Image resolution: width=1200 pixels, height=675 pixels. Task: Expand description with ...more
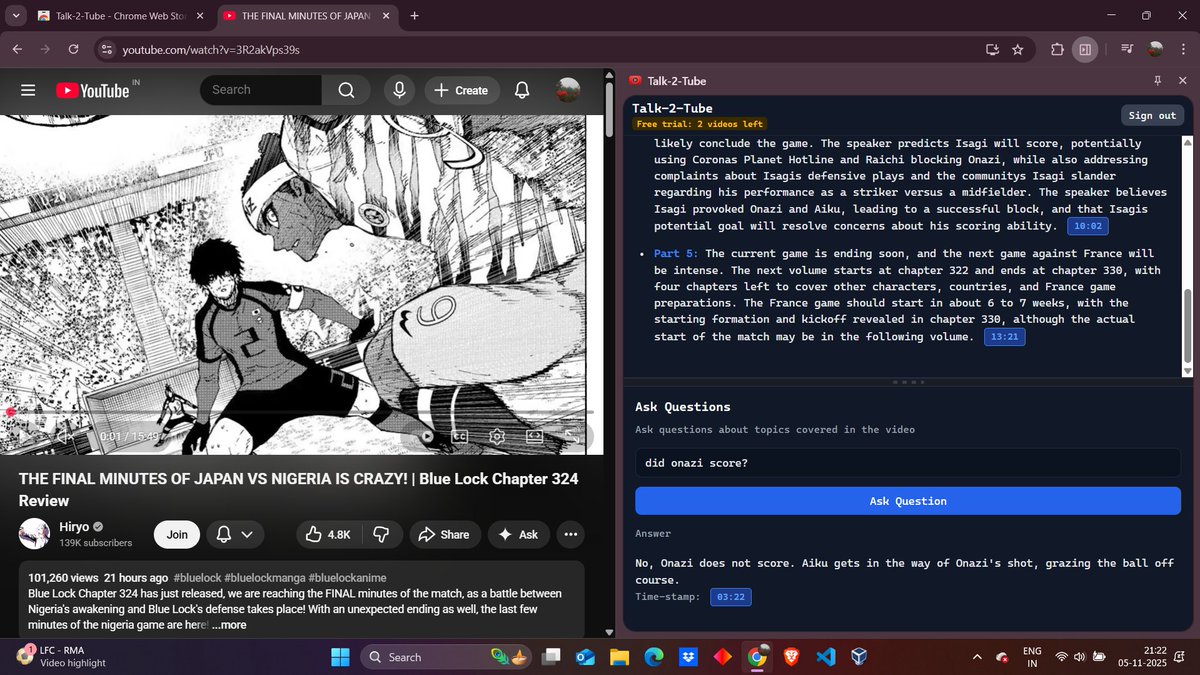[228, 625]
